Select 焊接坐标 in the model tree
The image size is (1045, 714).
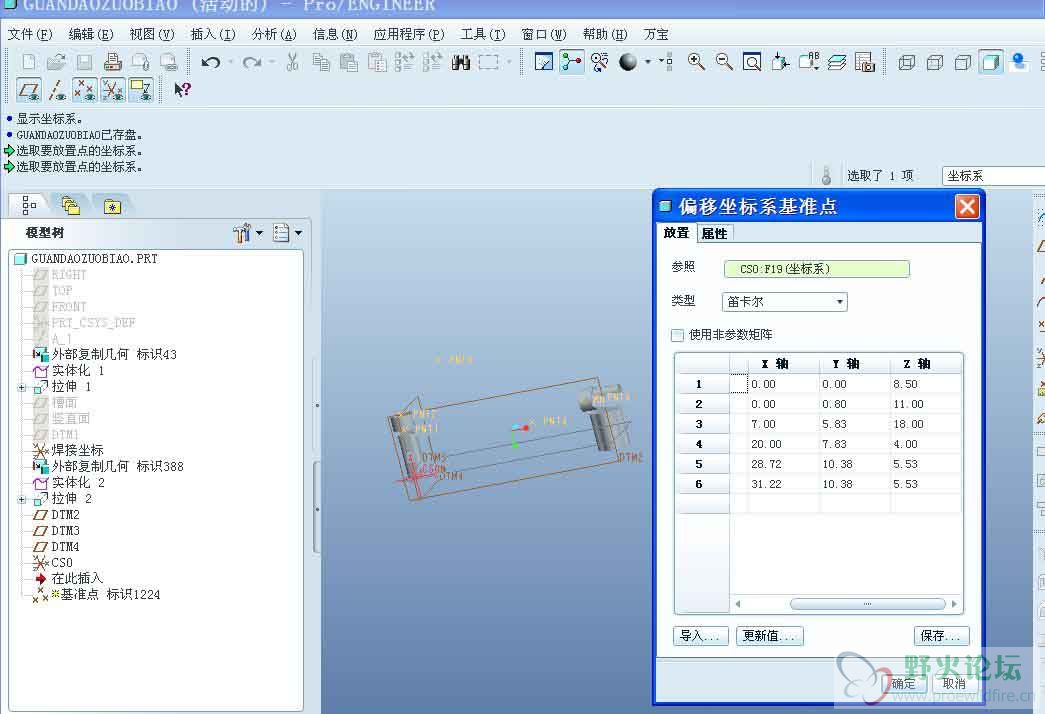[77, 451]
